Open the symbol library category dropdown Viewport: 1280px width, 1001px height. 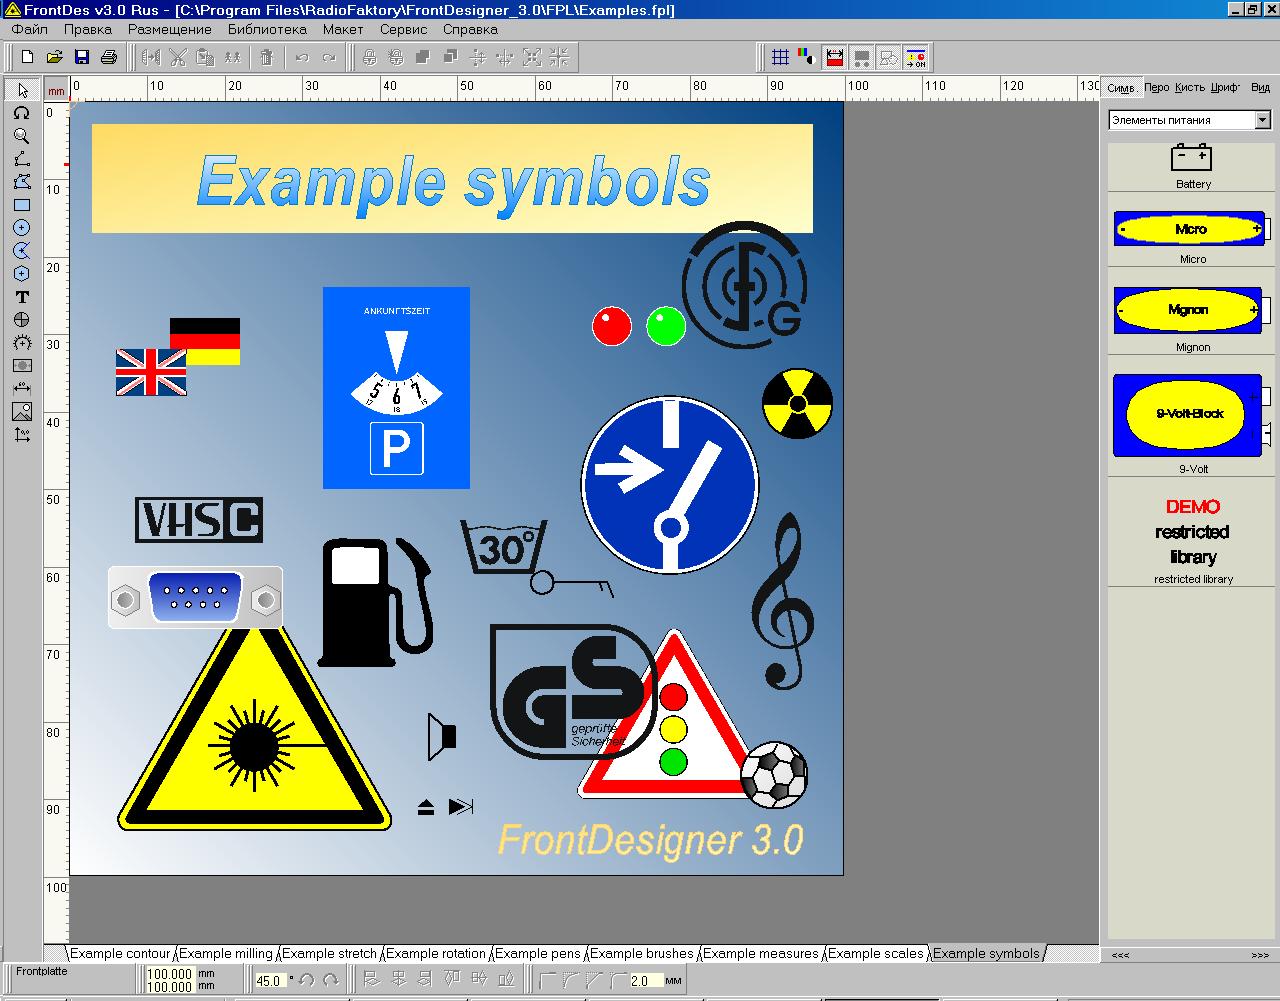[x=1263, y=120]
